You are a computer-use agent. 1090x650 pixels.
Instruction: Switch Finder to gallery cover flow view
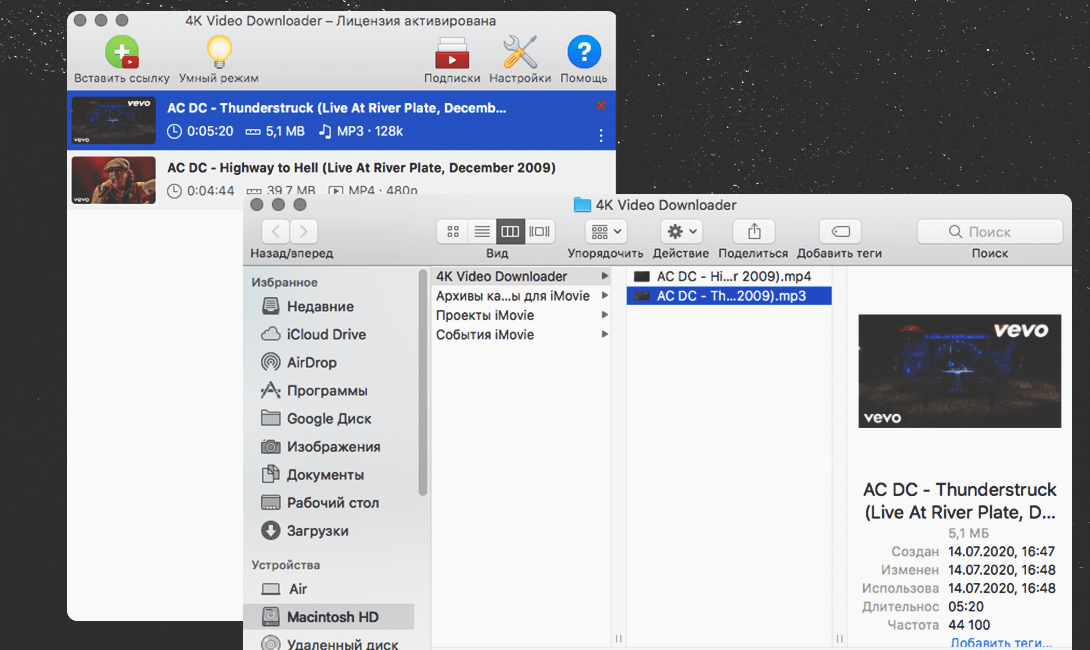click(539, 231)
